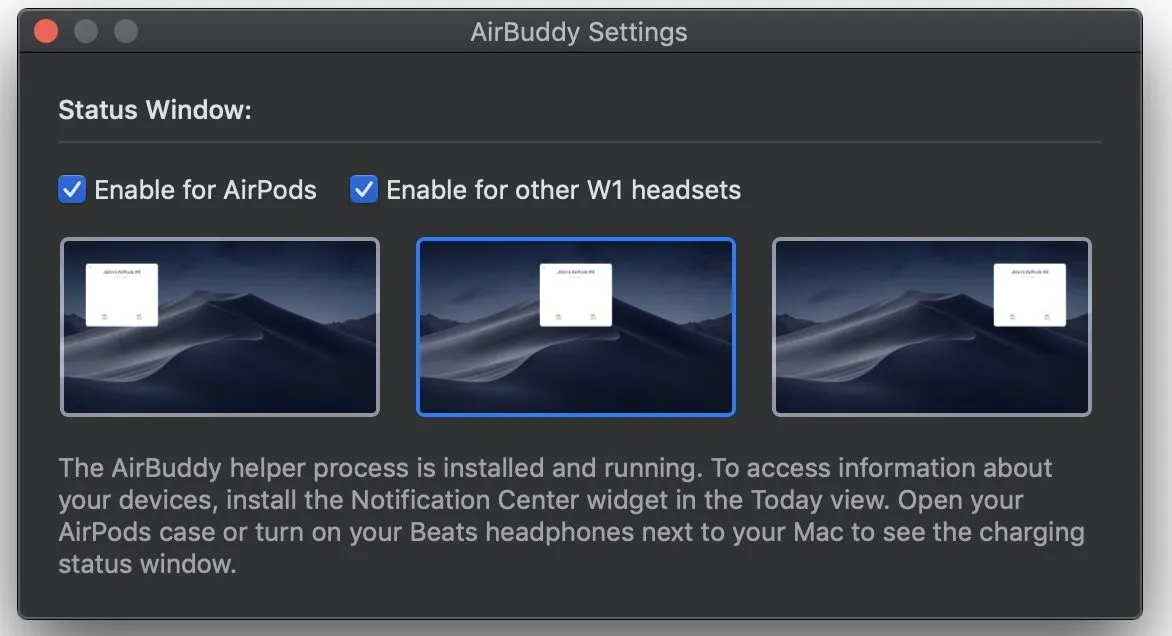Click the white status window card in right thumbnail
Viewport: 1172px width, 636px height.
pos(1031,293)
